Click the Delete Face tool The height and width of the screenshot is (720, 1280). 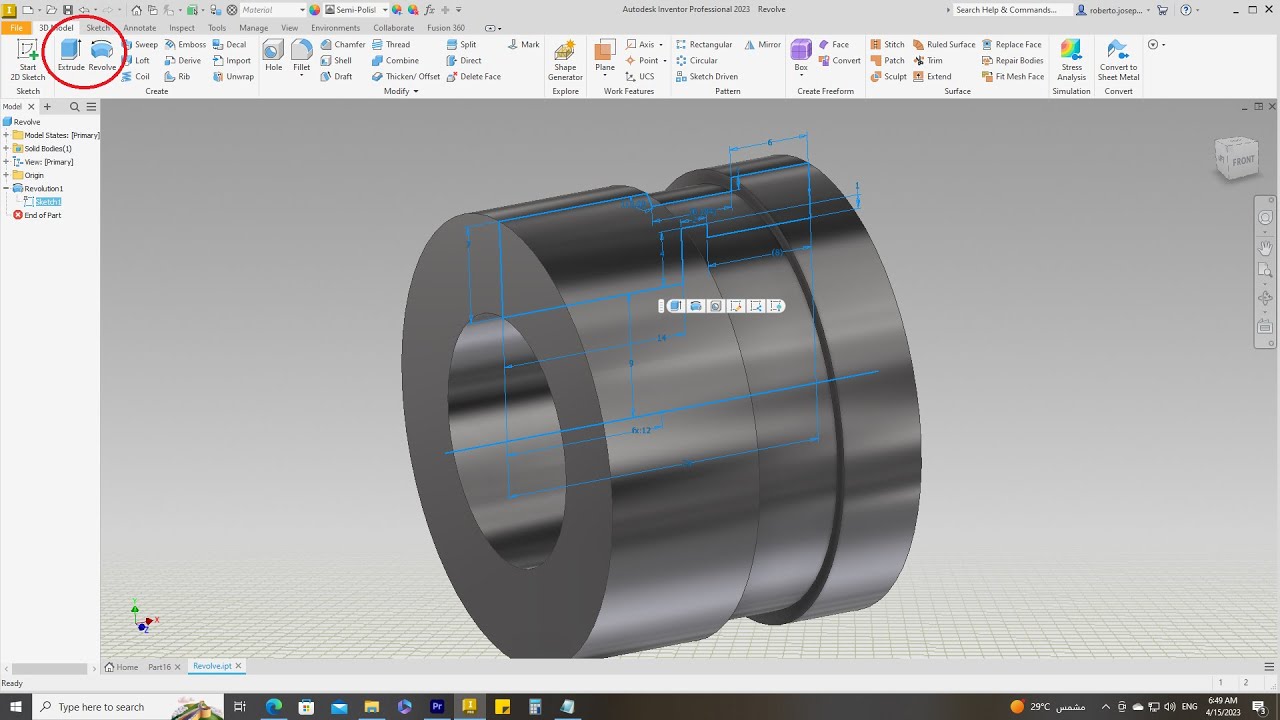point(473,77)
